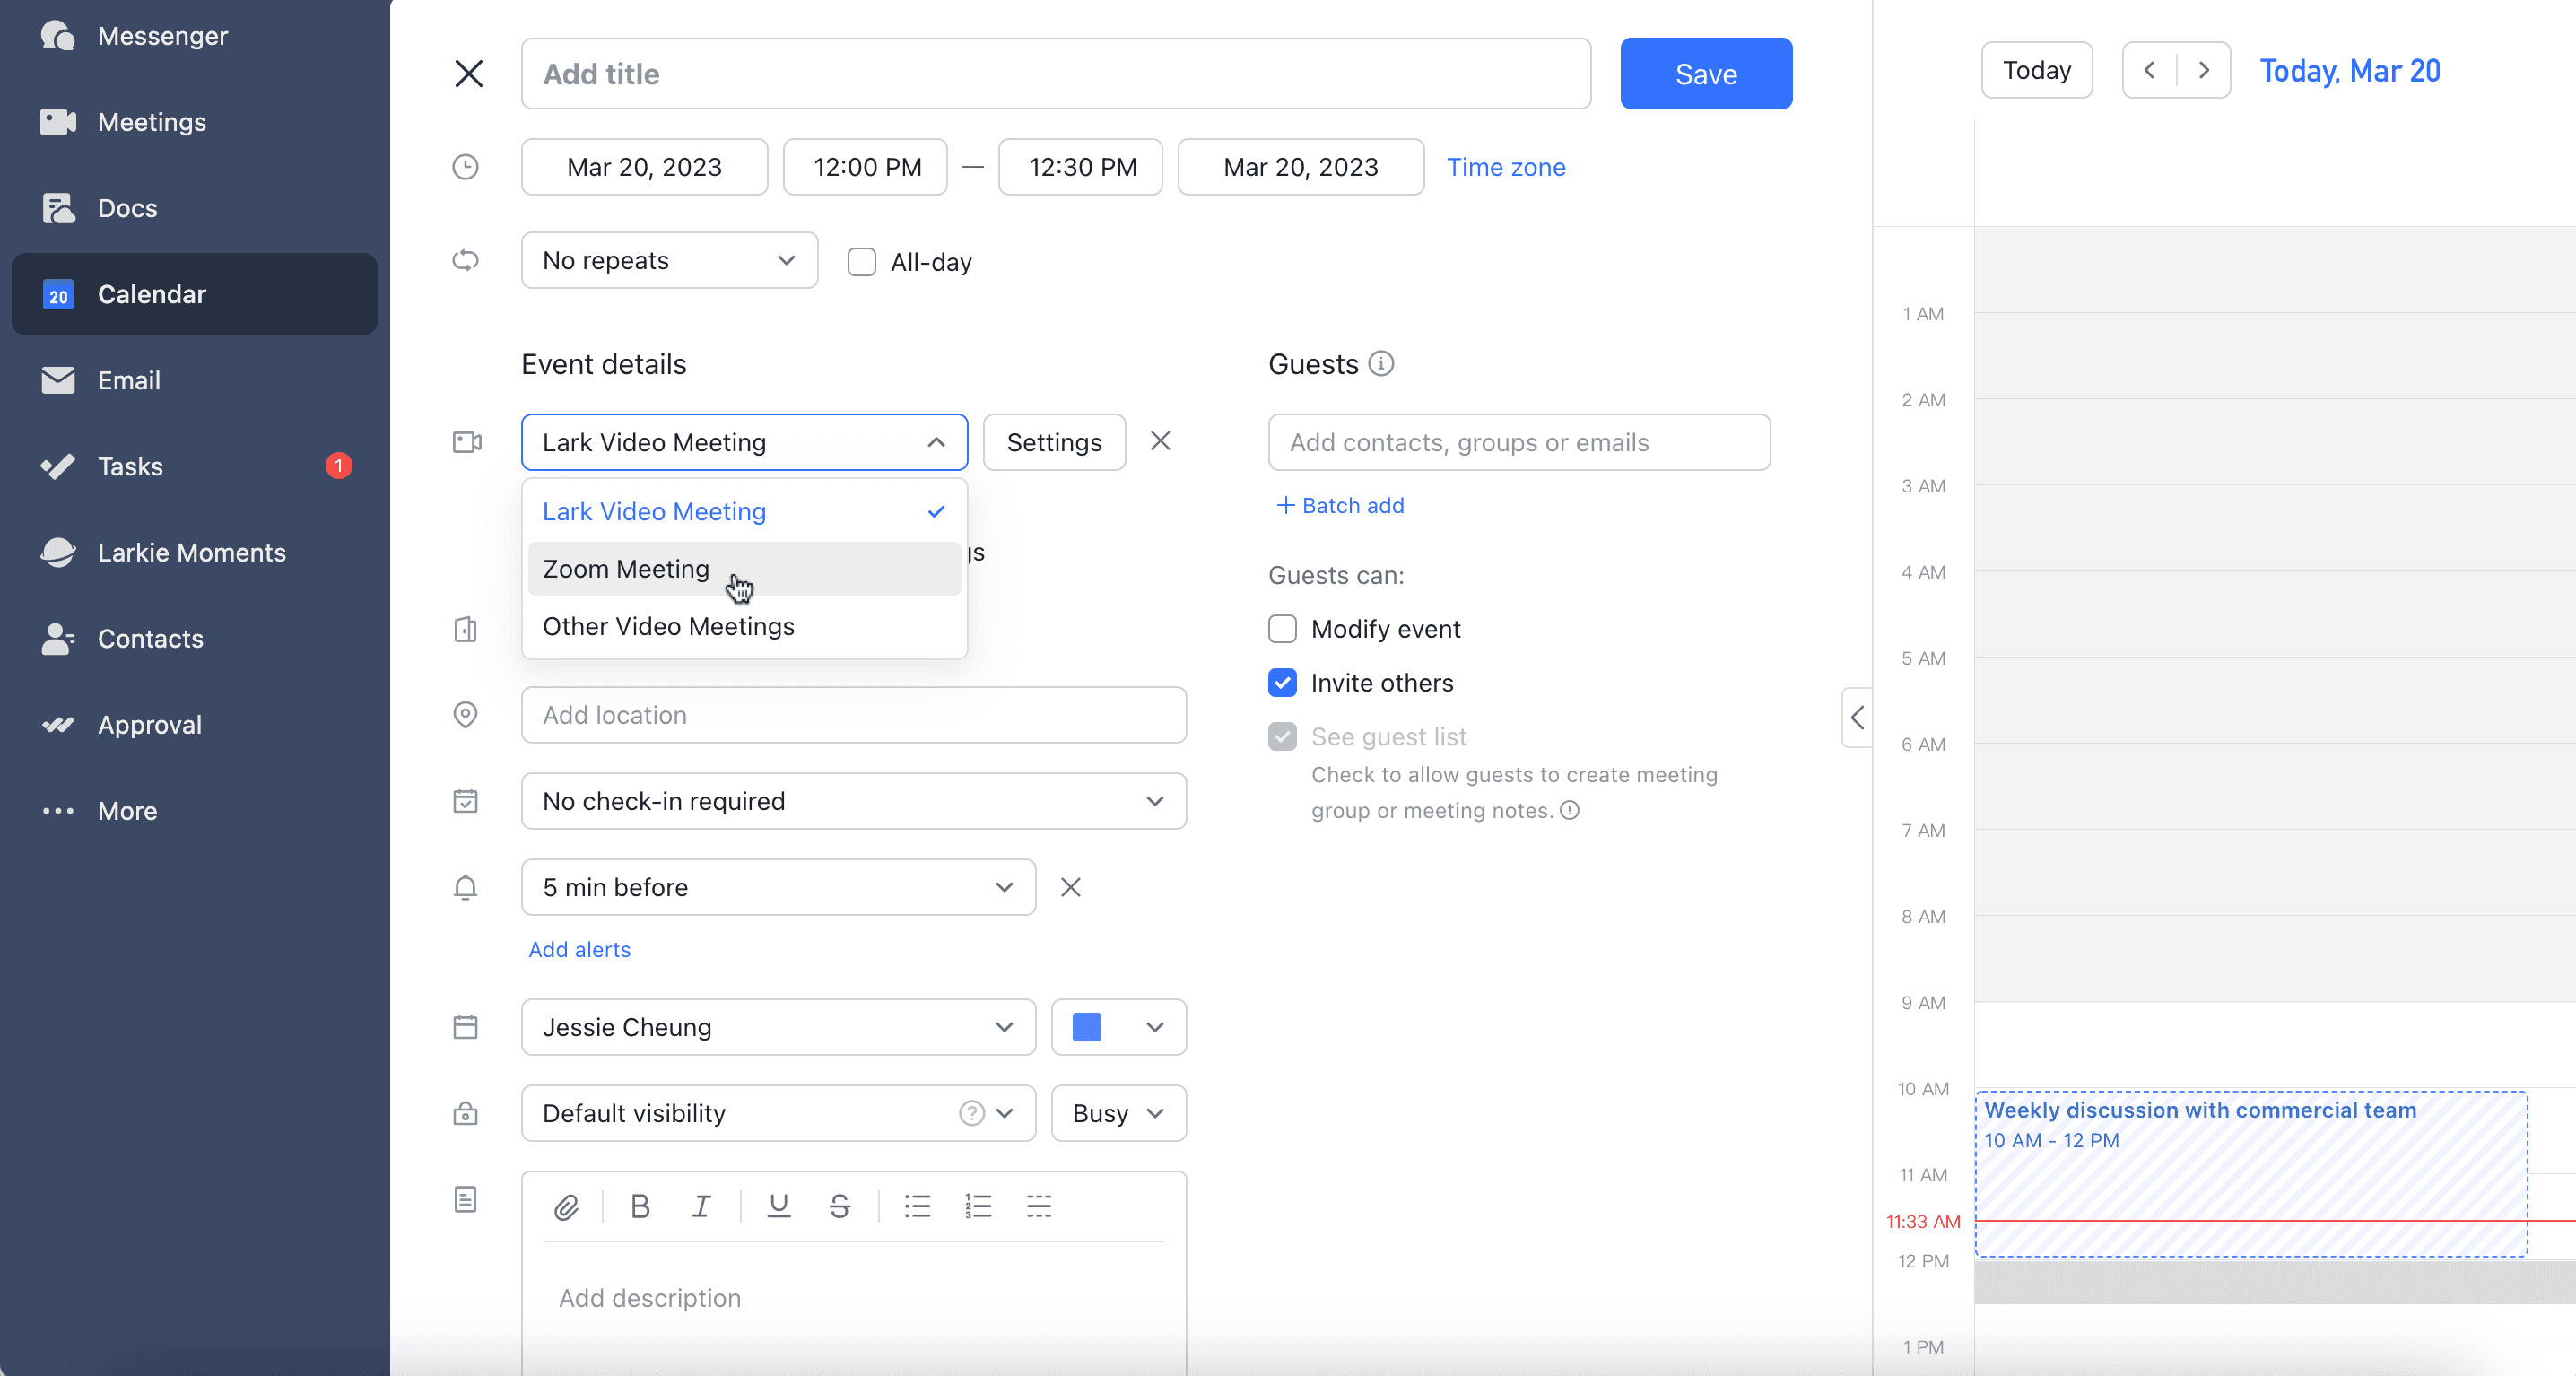
Task: Open the Busy status dropdown
Action: click(1118, 1113)
